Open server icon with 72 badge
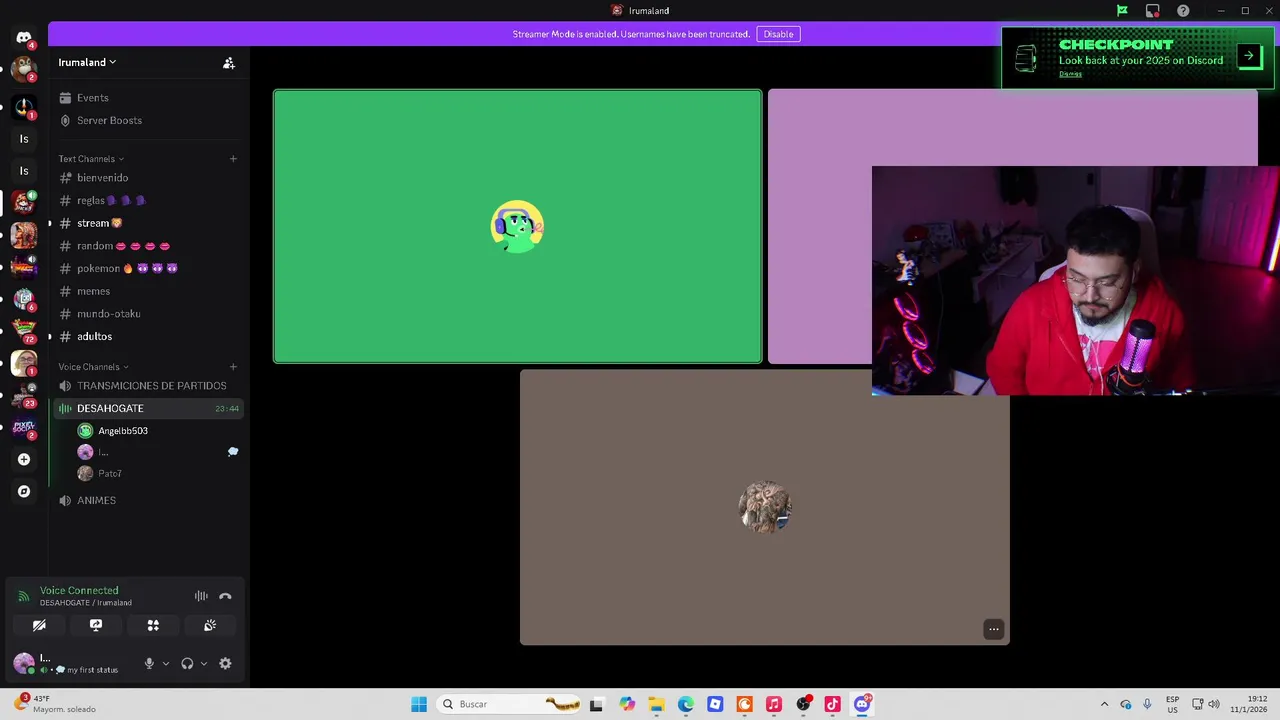Image resolution: width=1280 pixels, height=720 pixels. tap(24, 331)
